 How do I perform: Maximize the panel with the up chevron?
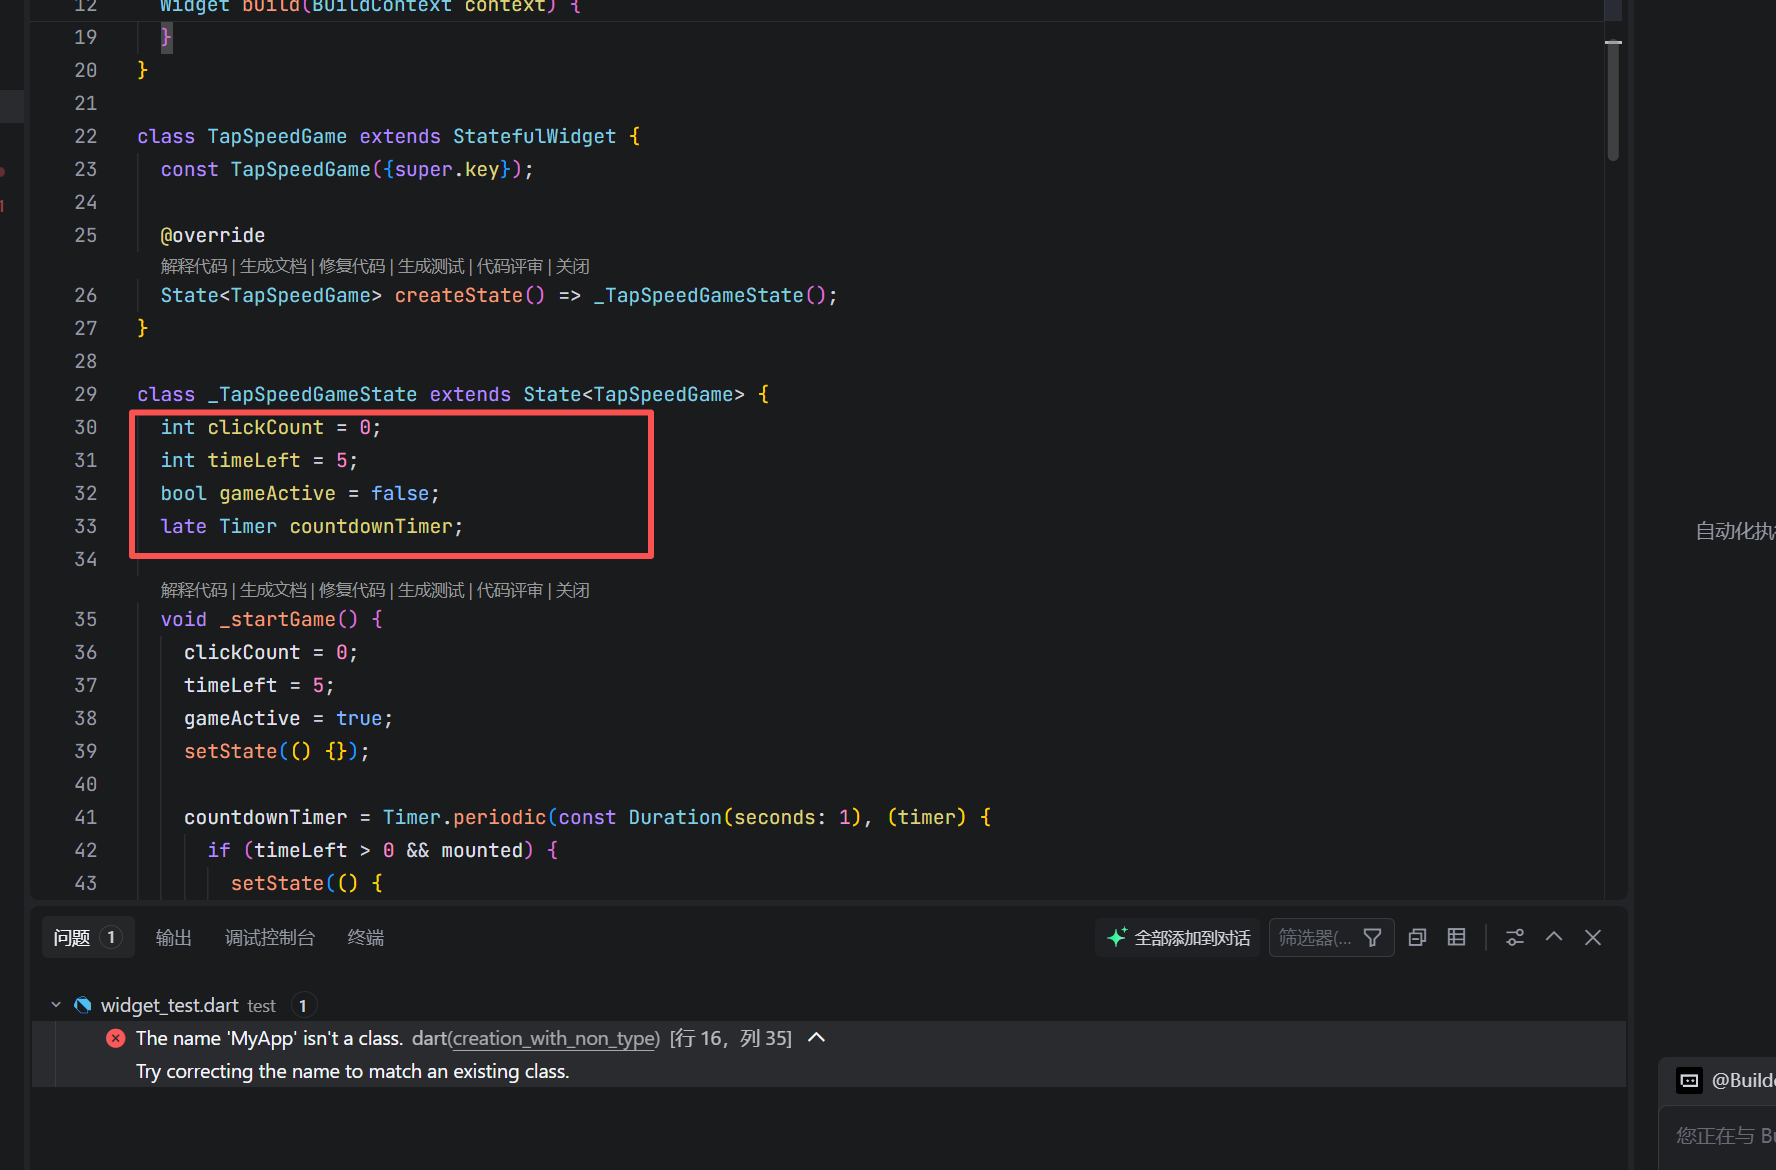(1554, 937)
